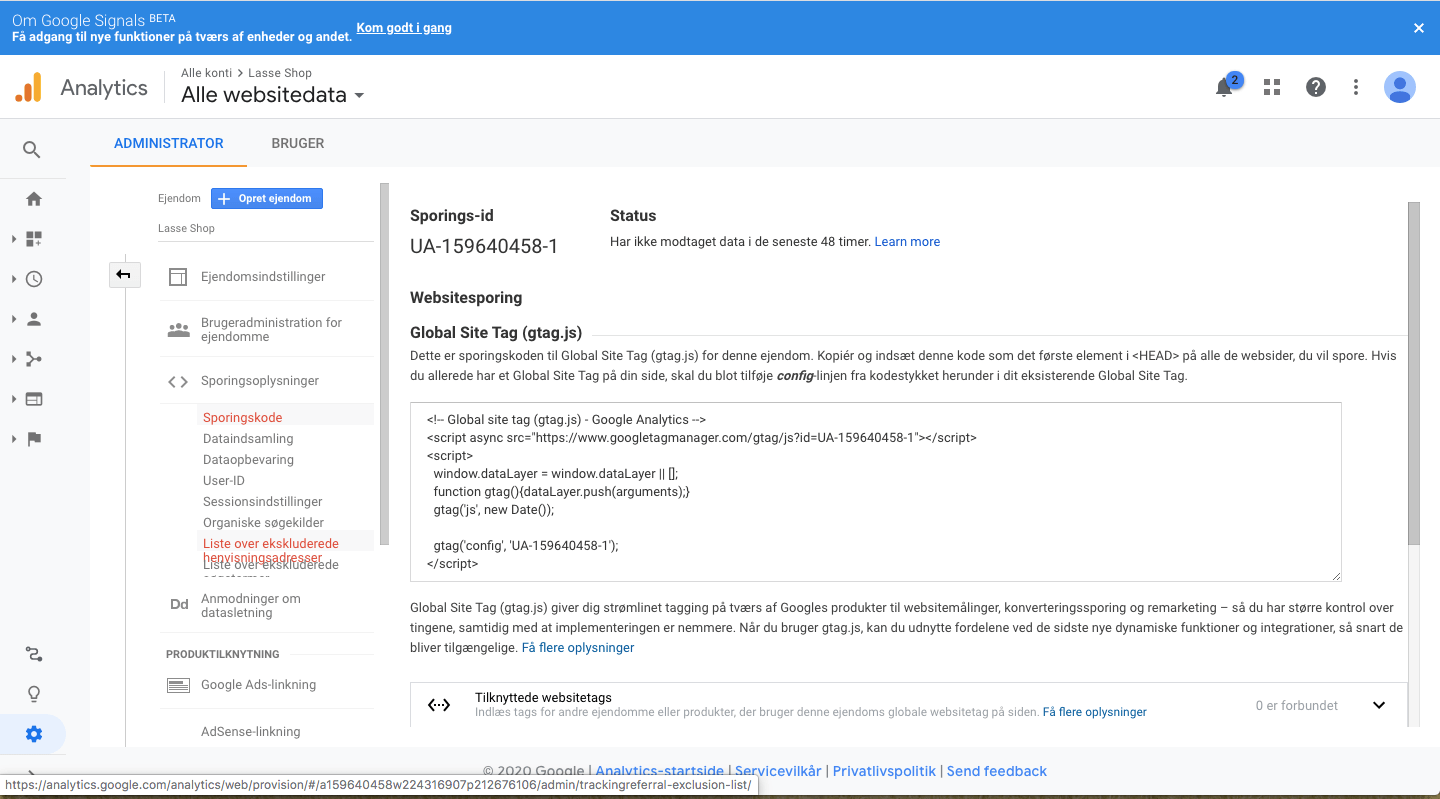The height and width of the screenshot is (799, 1440).
Task: Select Dataindsamling submenu item
Action: [x=248, y=438]
